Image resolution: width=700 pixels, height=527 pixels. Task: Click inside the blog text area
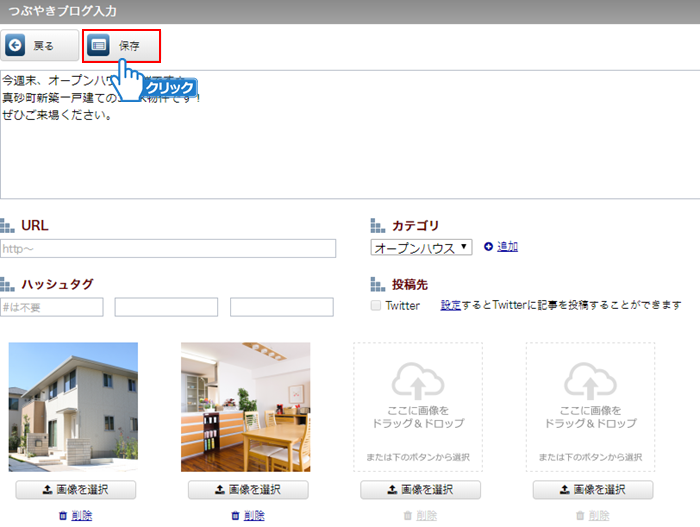350,150
